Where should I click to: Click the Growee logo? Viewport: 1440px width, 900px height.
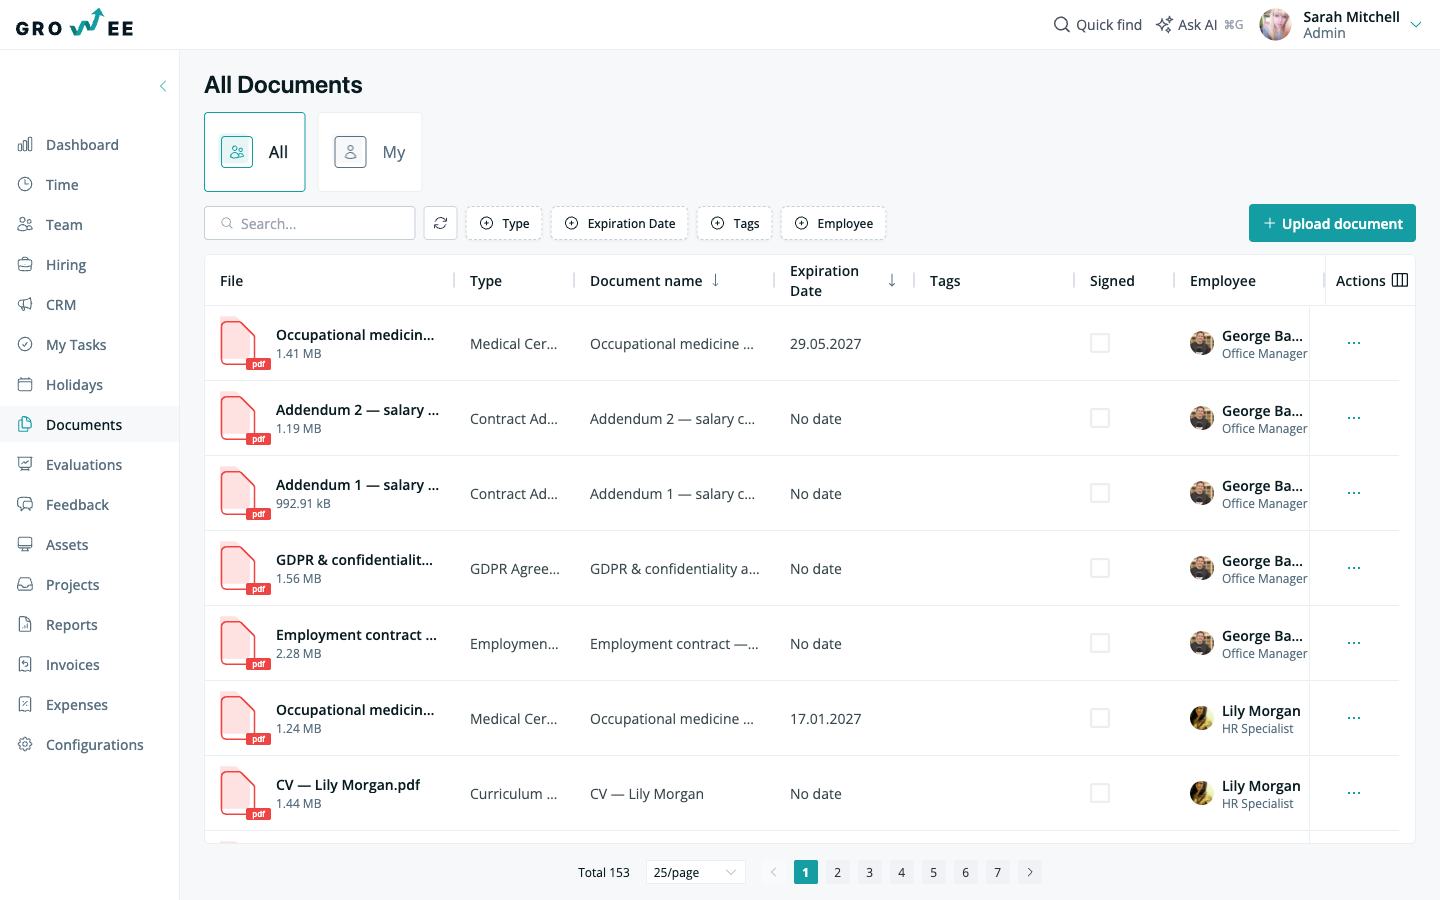(x=75, y=24)
